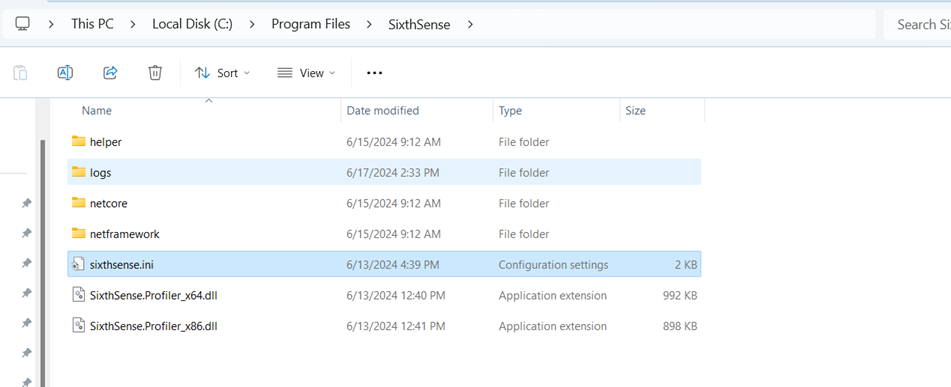Click the date 6/17/2024 2:33 PM

pyautogui.click(x=392, y=173)
